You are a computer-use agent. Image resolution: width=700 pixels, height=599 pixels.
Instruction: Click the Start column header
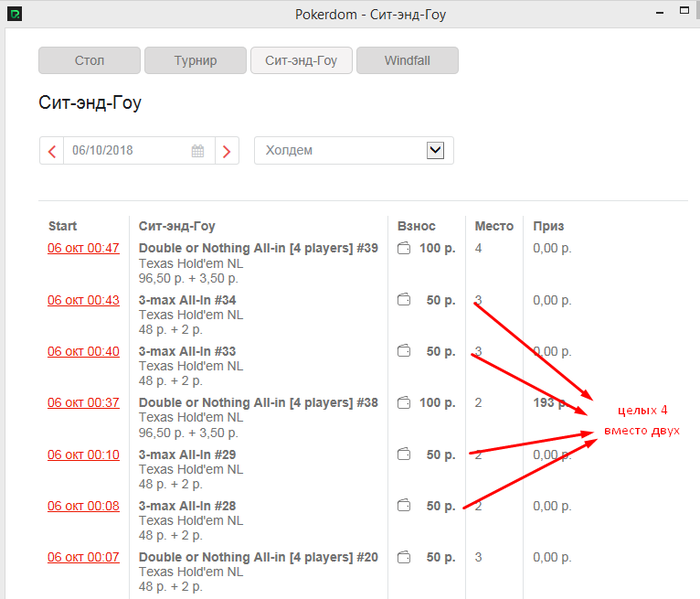(x=62, y=226)
